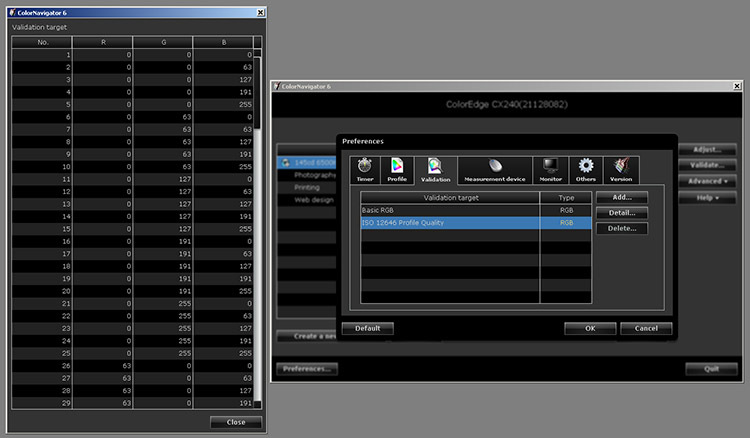The height and width of the screenshot is (438, 750).
Task: Open the Measurement device tab
Action: (495, 170)
